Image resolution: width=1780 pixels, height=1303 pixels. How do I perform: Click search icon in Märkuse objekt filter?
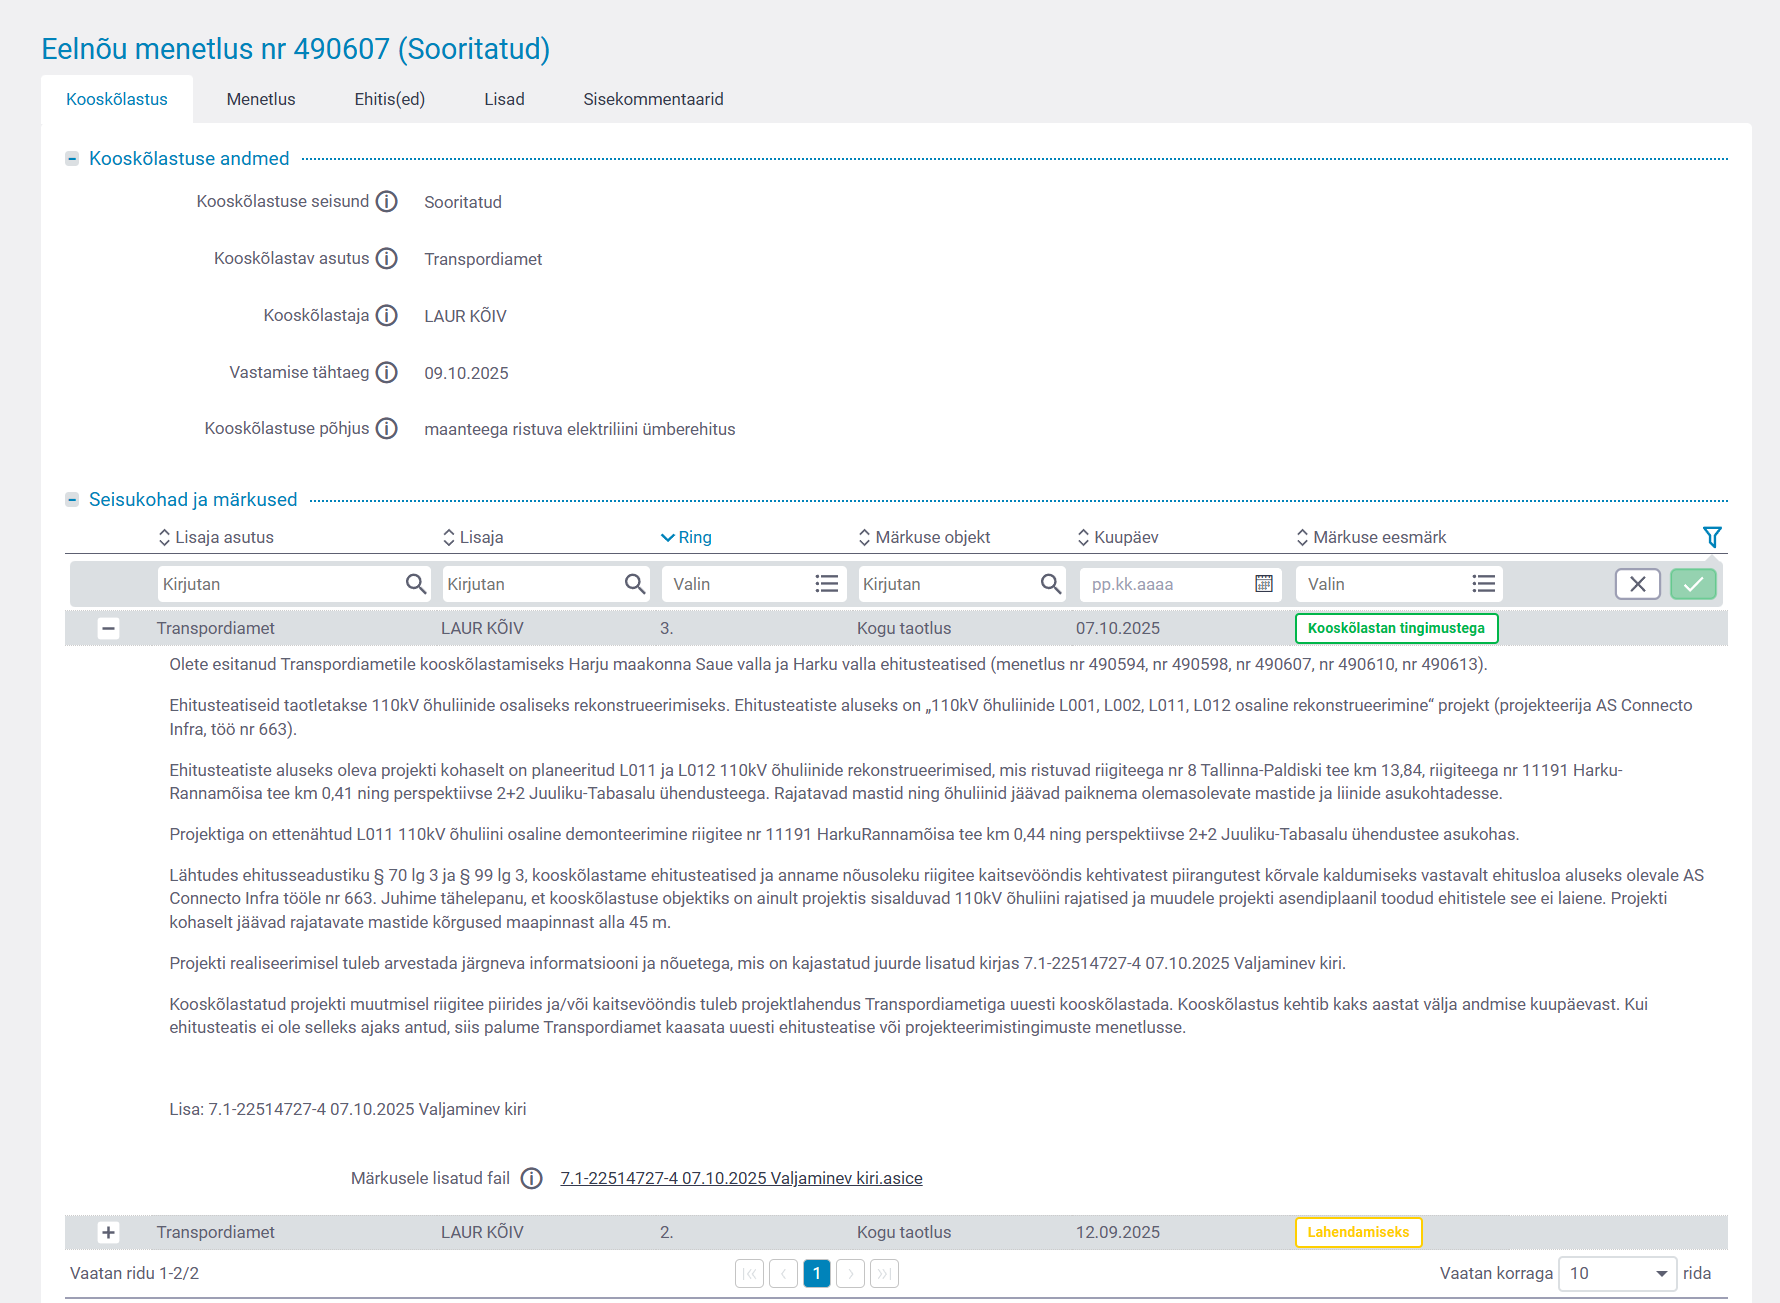click(x=1050, y=584)
